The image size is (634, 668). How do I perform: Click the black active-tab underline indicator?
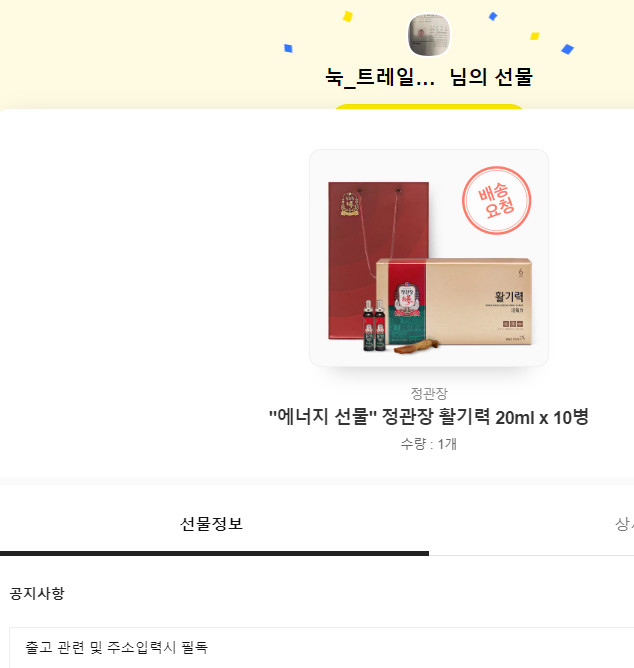(214, 553)
